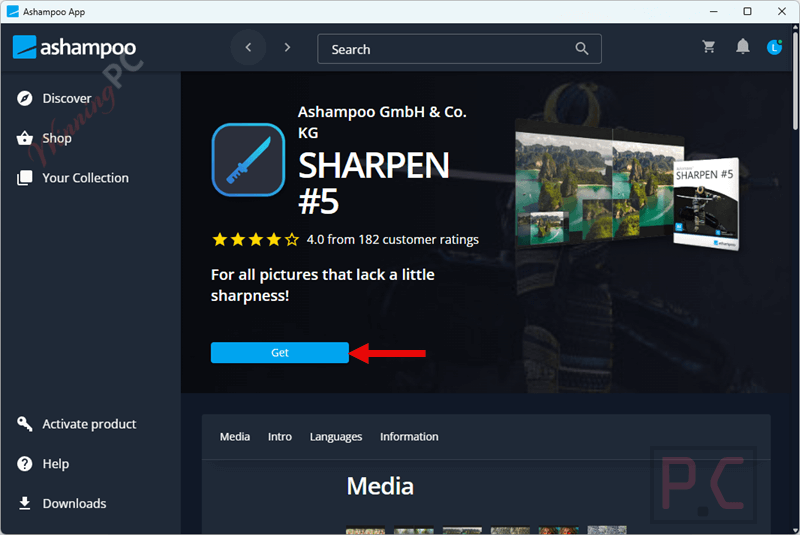Viewport: 800px width, 535px height.
Task: Click the Help question mark icon
Action: coord(24,464)
